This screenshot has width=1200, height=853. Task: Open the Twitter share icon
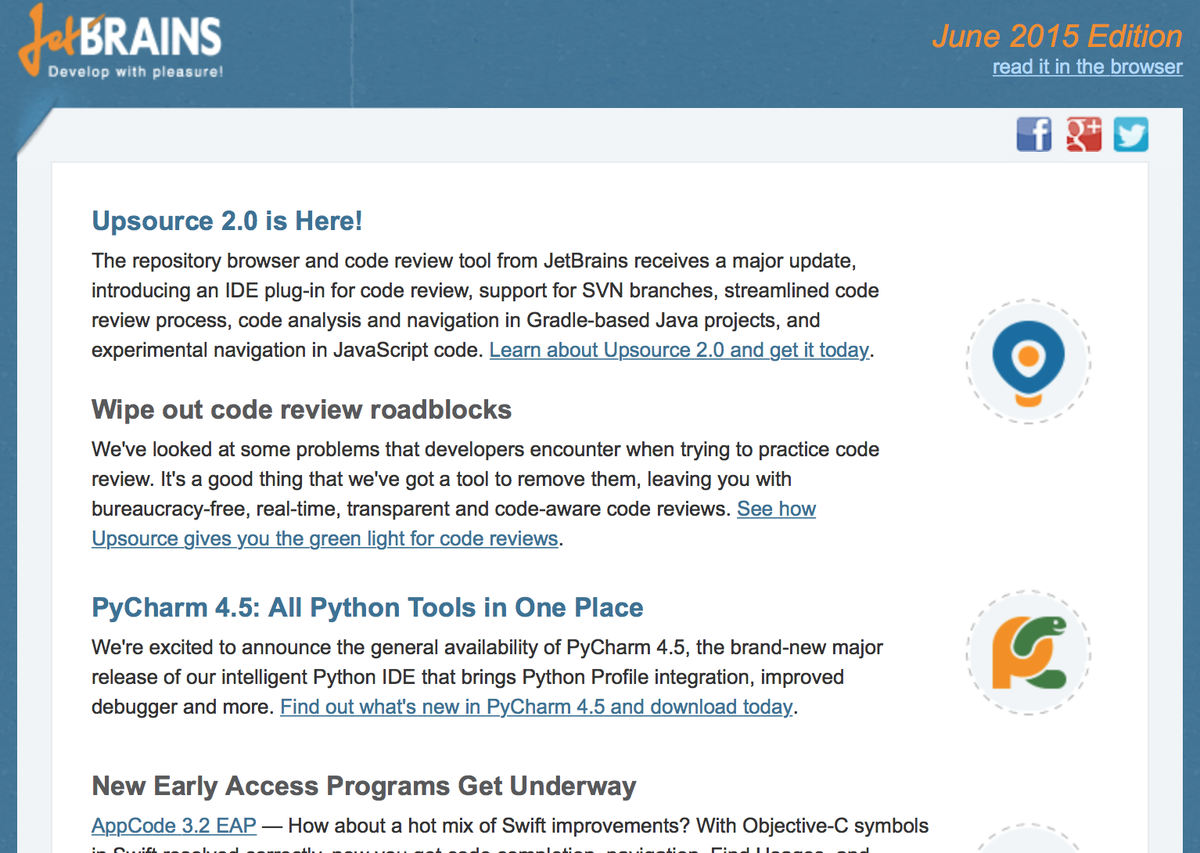1131,134
